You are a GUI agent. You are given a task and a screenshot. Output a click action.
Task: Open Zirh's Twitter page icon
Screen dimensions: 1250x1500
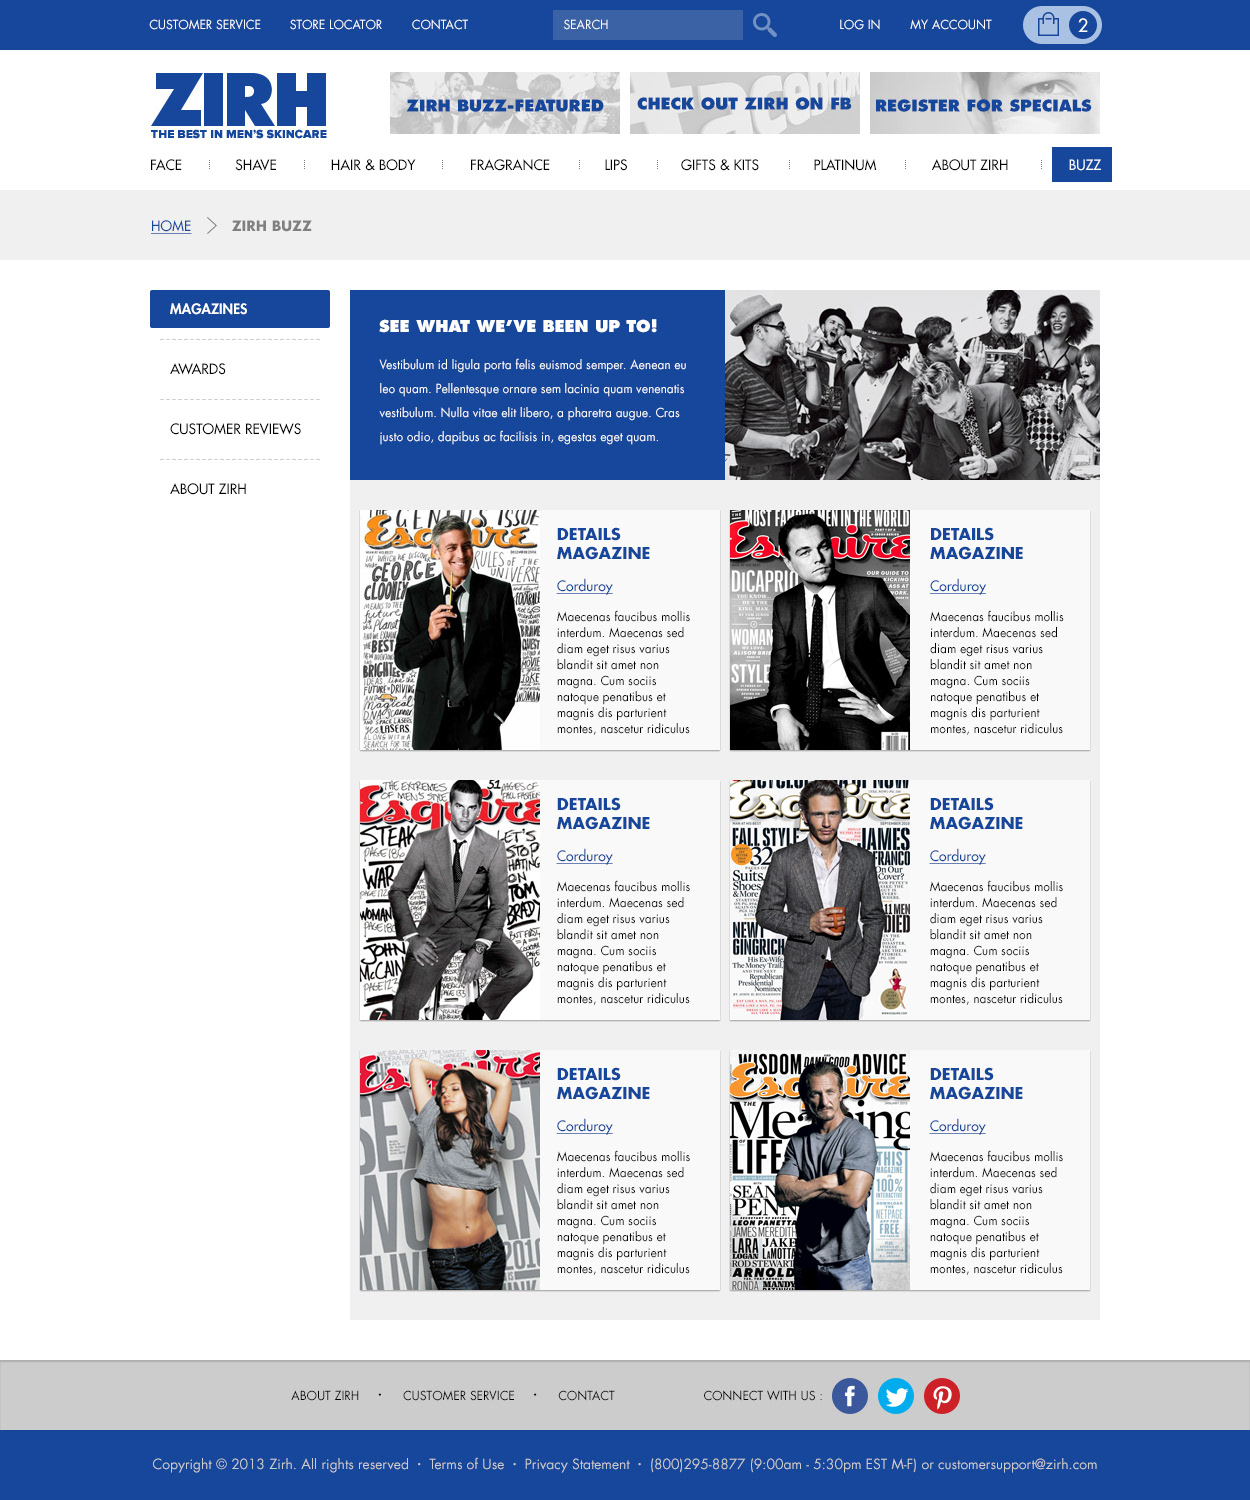tap(896, 1396)
